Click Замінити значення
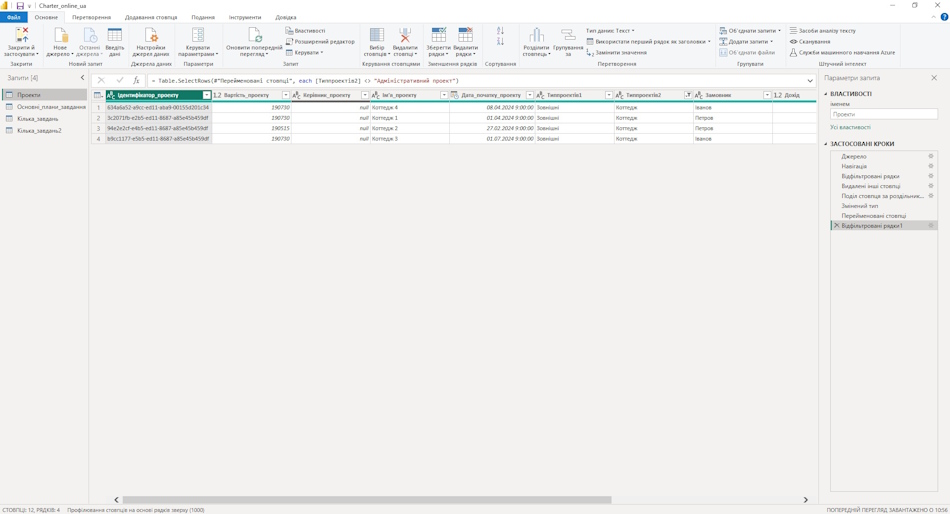Screen dimensions: 950x514 click(617, 53)
